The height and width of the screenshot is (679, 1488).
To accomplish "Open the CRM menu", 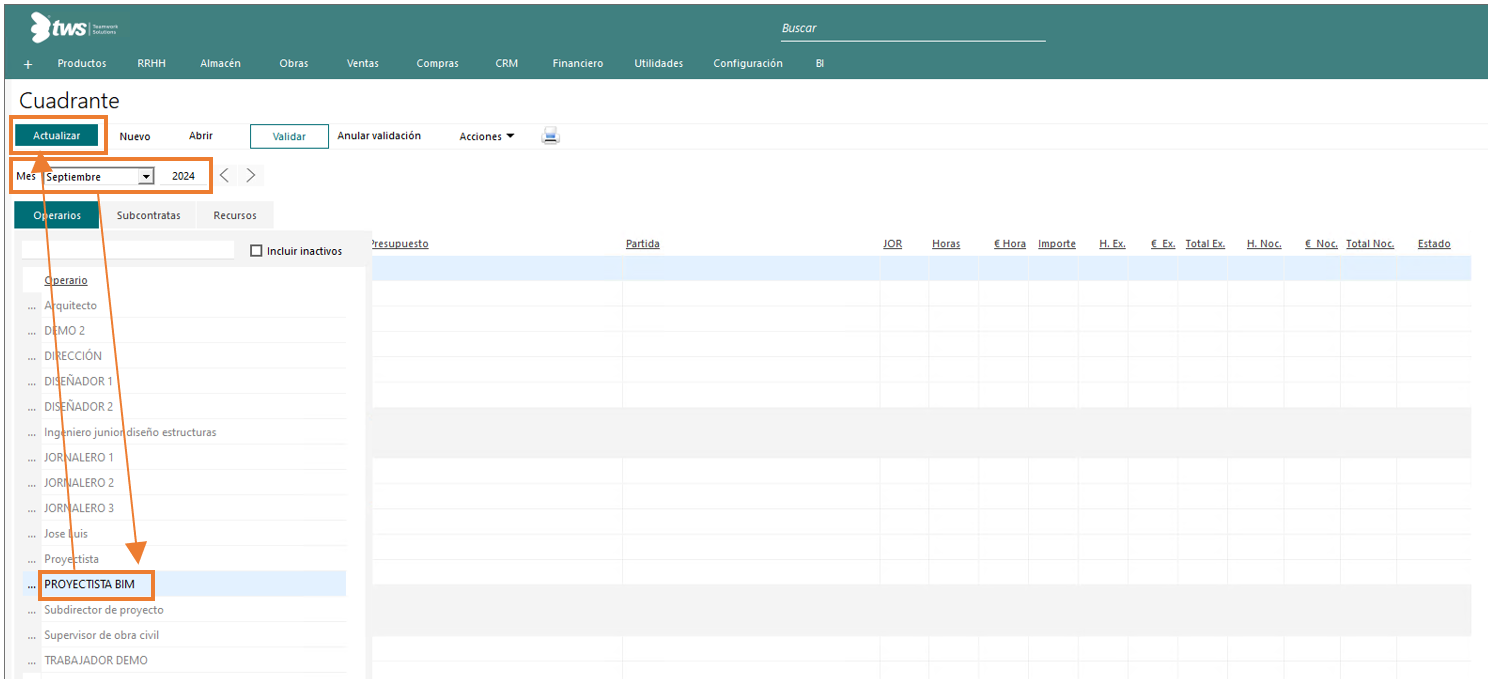I will coord(507,63).
